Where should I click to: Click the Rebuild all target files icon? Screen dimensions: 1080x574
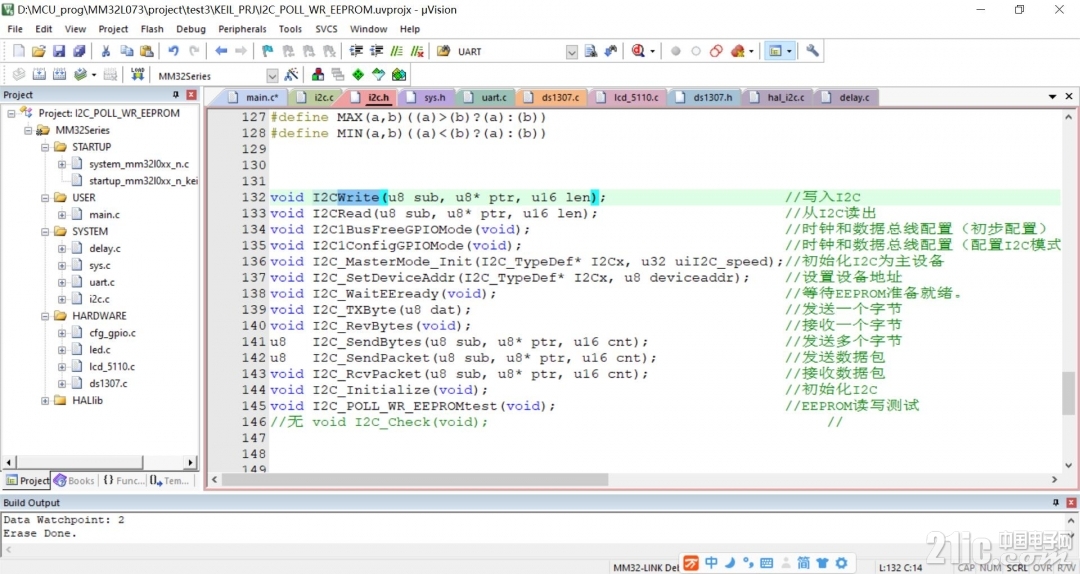59,74
